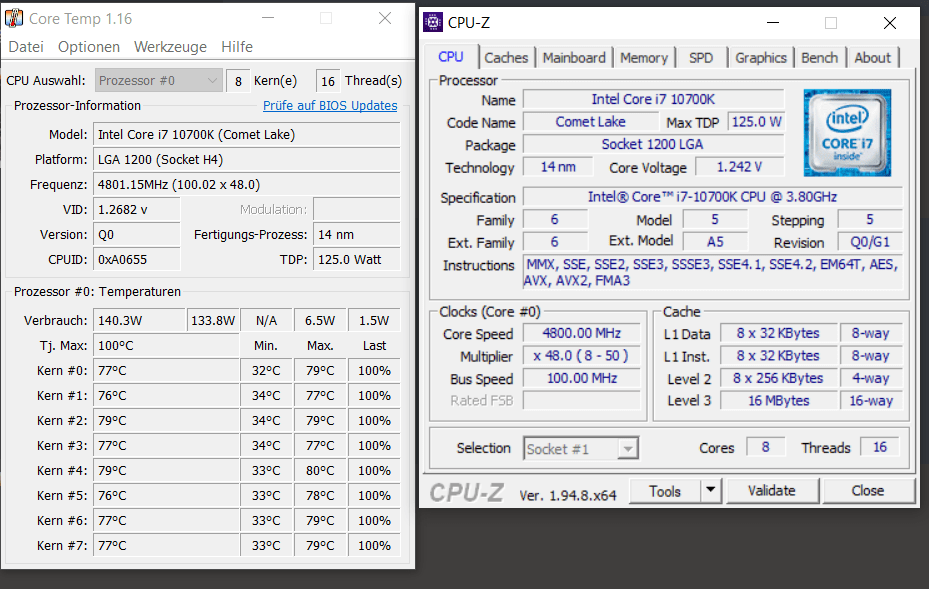Viewport: 929px width, 589px height.
Task: Switch to the About tab in CPU-Z
Action: (872, 58)
